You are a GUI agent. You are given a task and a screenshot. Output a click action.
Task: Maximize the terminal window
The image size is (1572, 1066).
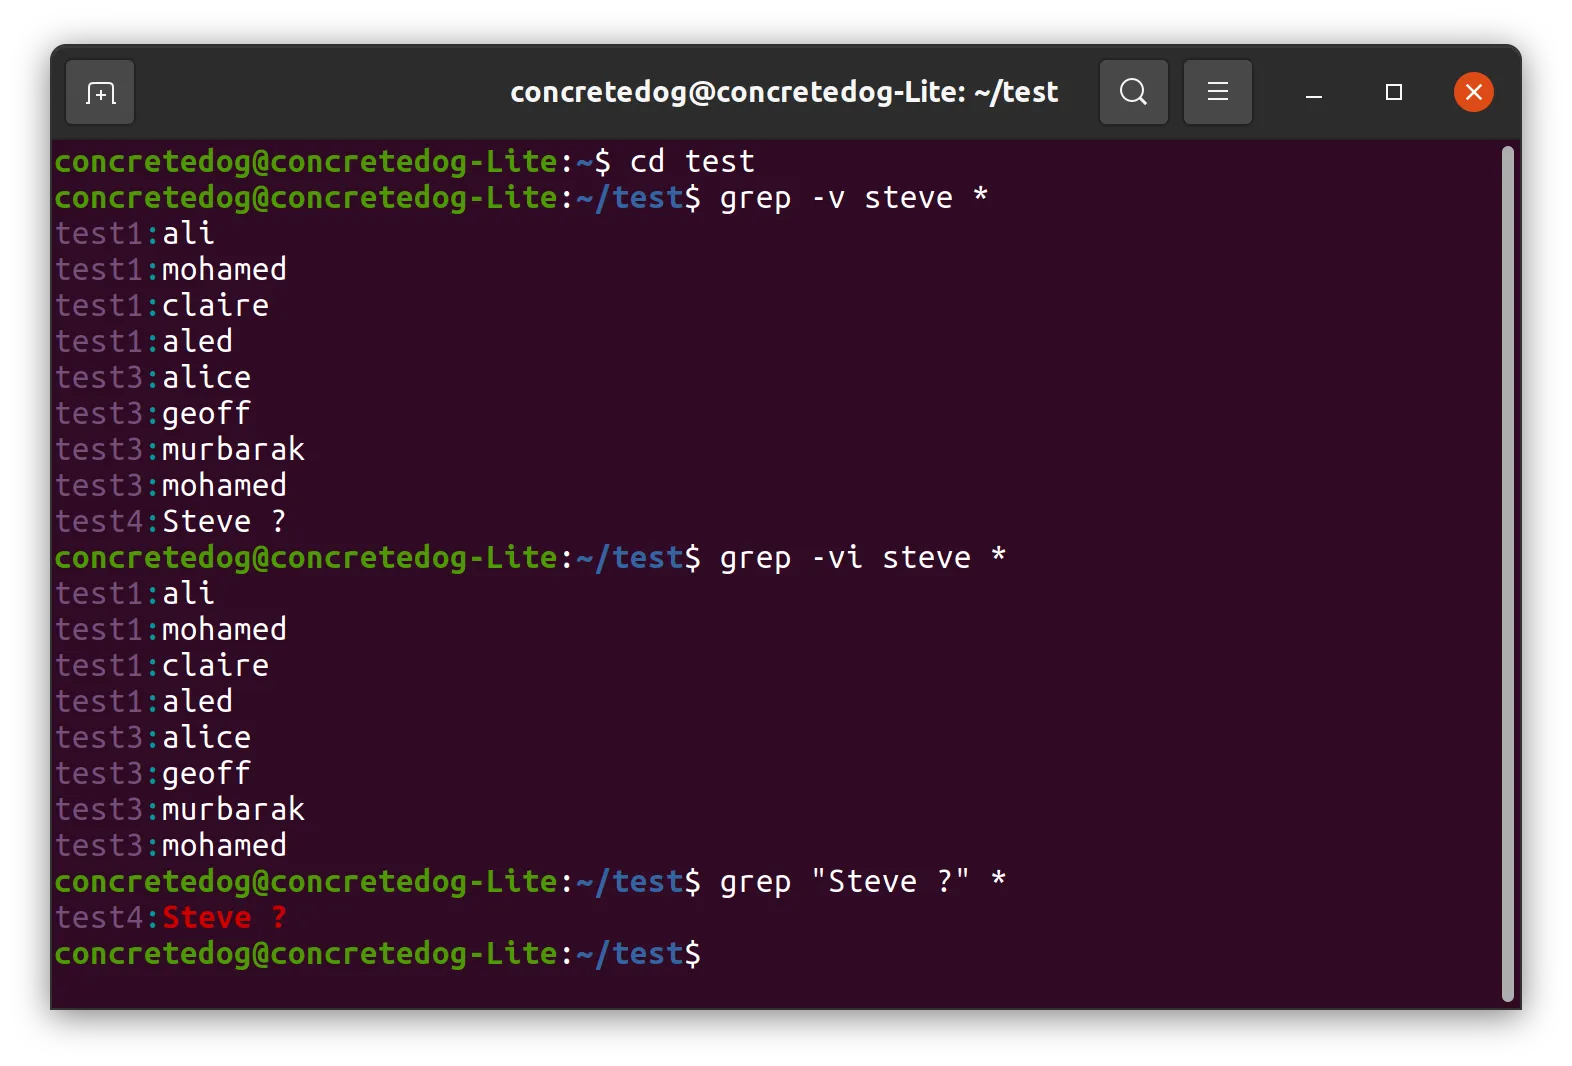pyautogui.click(x=1394, y=93)
